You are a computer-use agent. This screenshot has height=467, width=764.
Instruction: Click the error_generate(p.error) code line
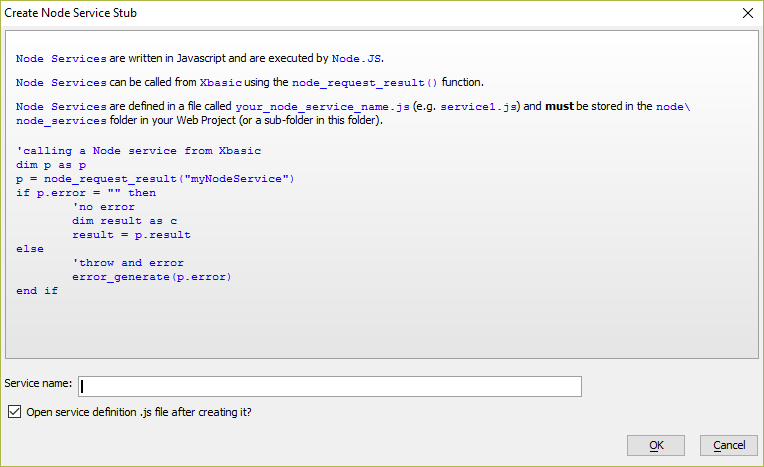point(152,277)
